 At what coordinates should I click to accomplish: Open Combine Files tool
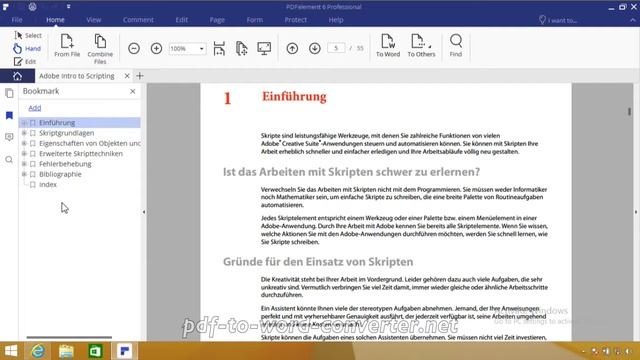(100, 49)
